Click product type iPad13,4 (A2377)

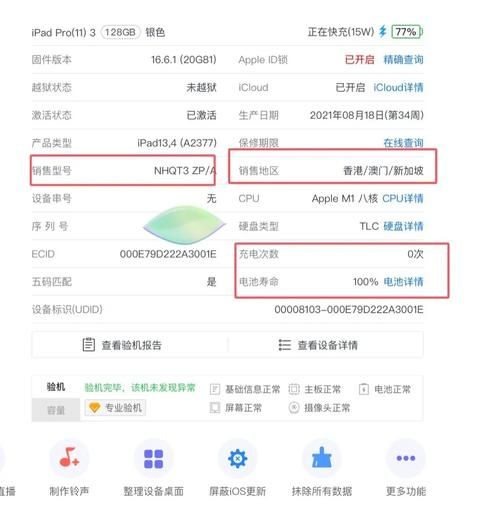(177, 143)
